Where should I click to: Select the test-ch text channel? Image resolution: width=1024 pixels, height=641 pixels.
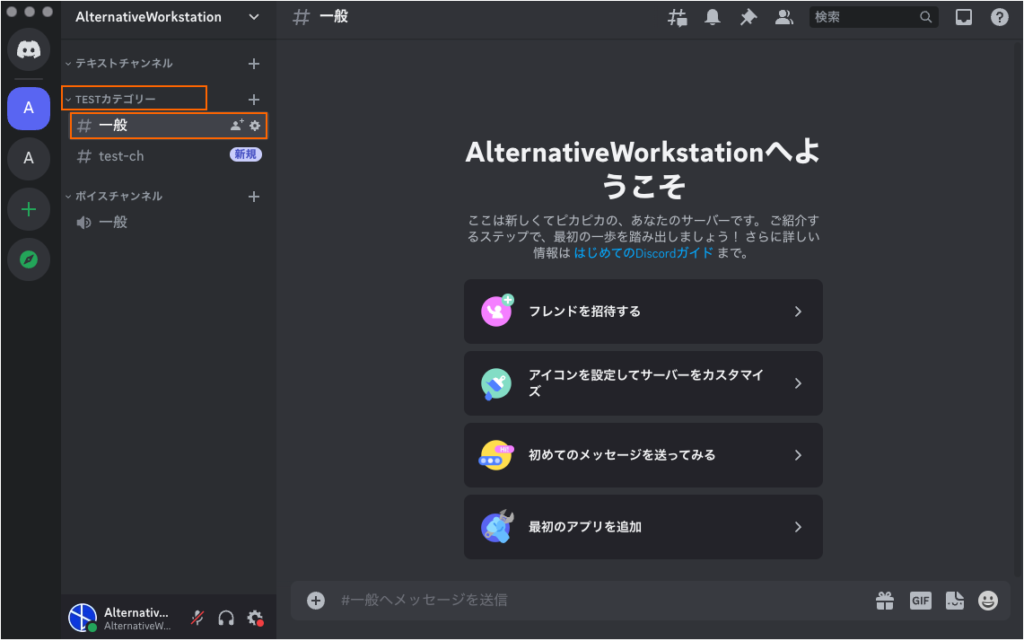121,156
